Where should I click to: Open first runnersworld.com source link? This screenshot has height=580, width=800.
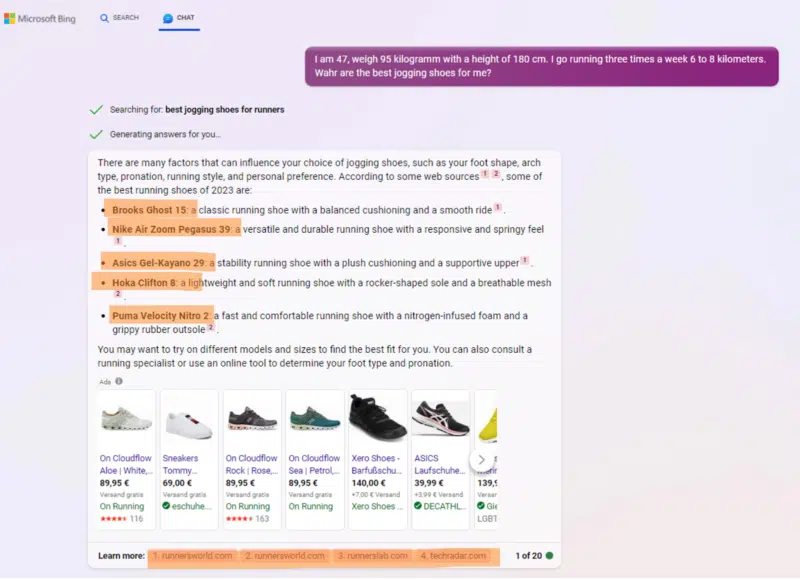point(192,556)
